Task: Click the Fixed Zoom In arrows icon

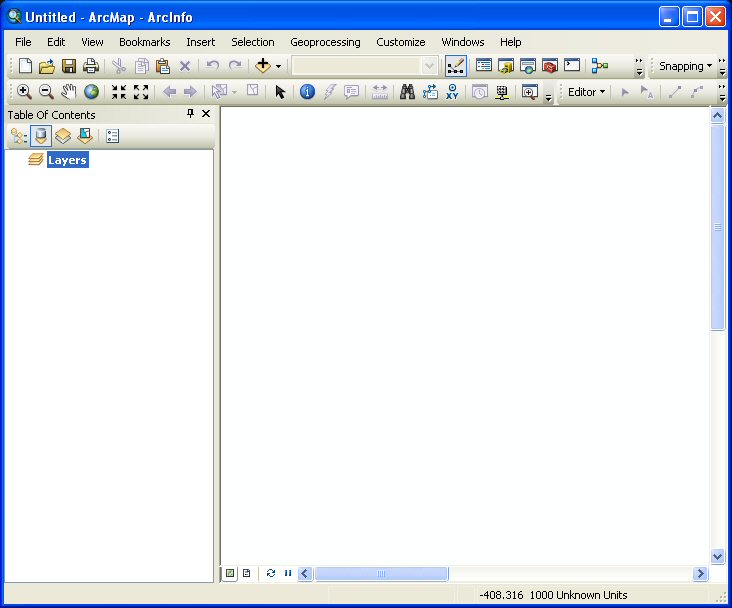Action: tap(119, 92)
